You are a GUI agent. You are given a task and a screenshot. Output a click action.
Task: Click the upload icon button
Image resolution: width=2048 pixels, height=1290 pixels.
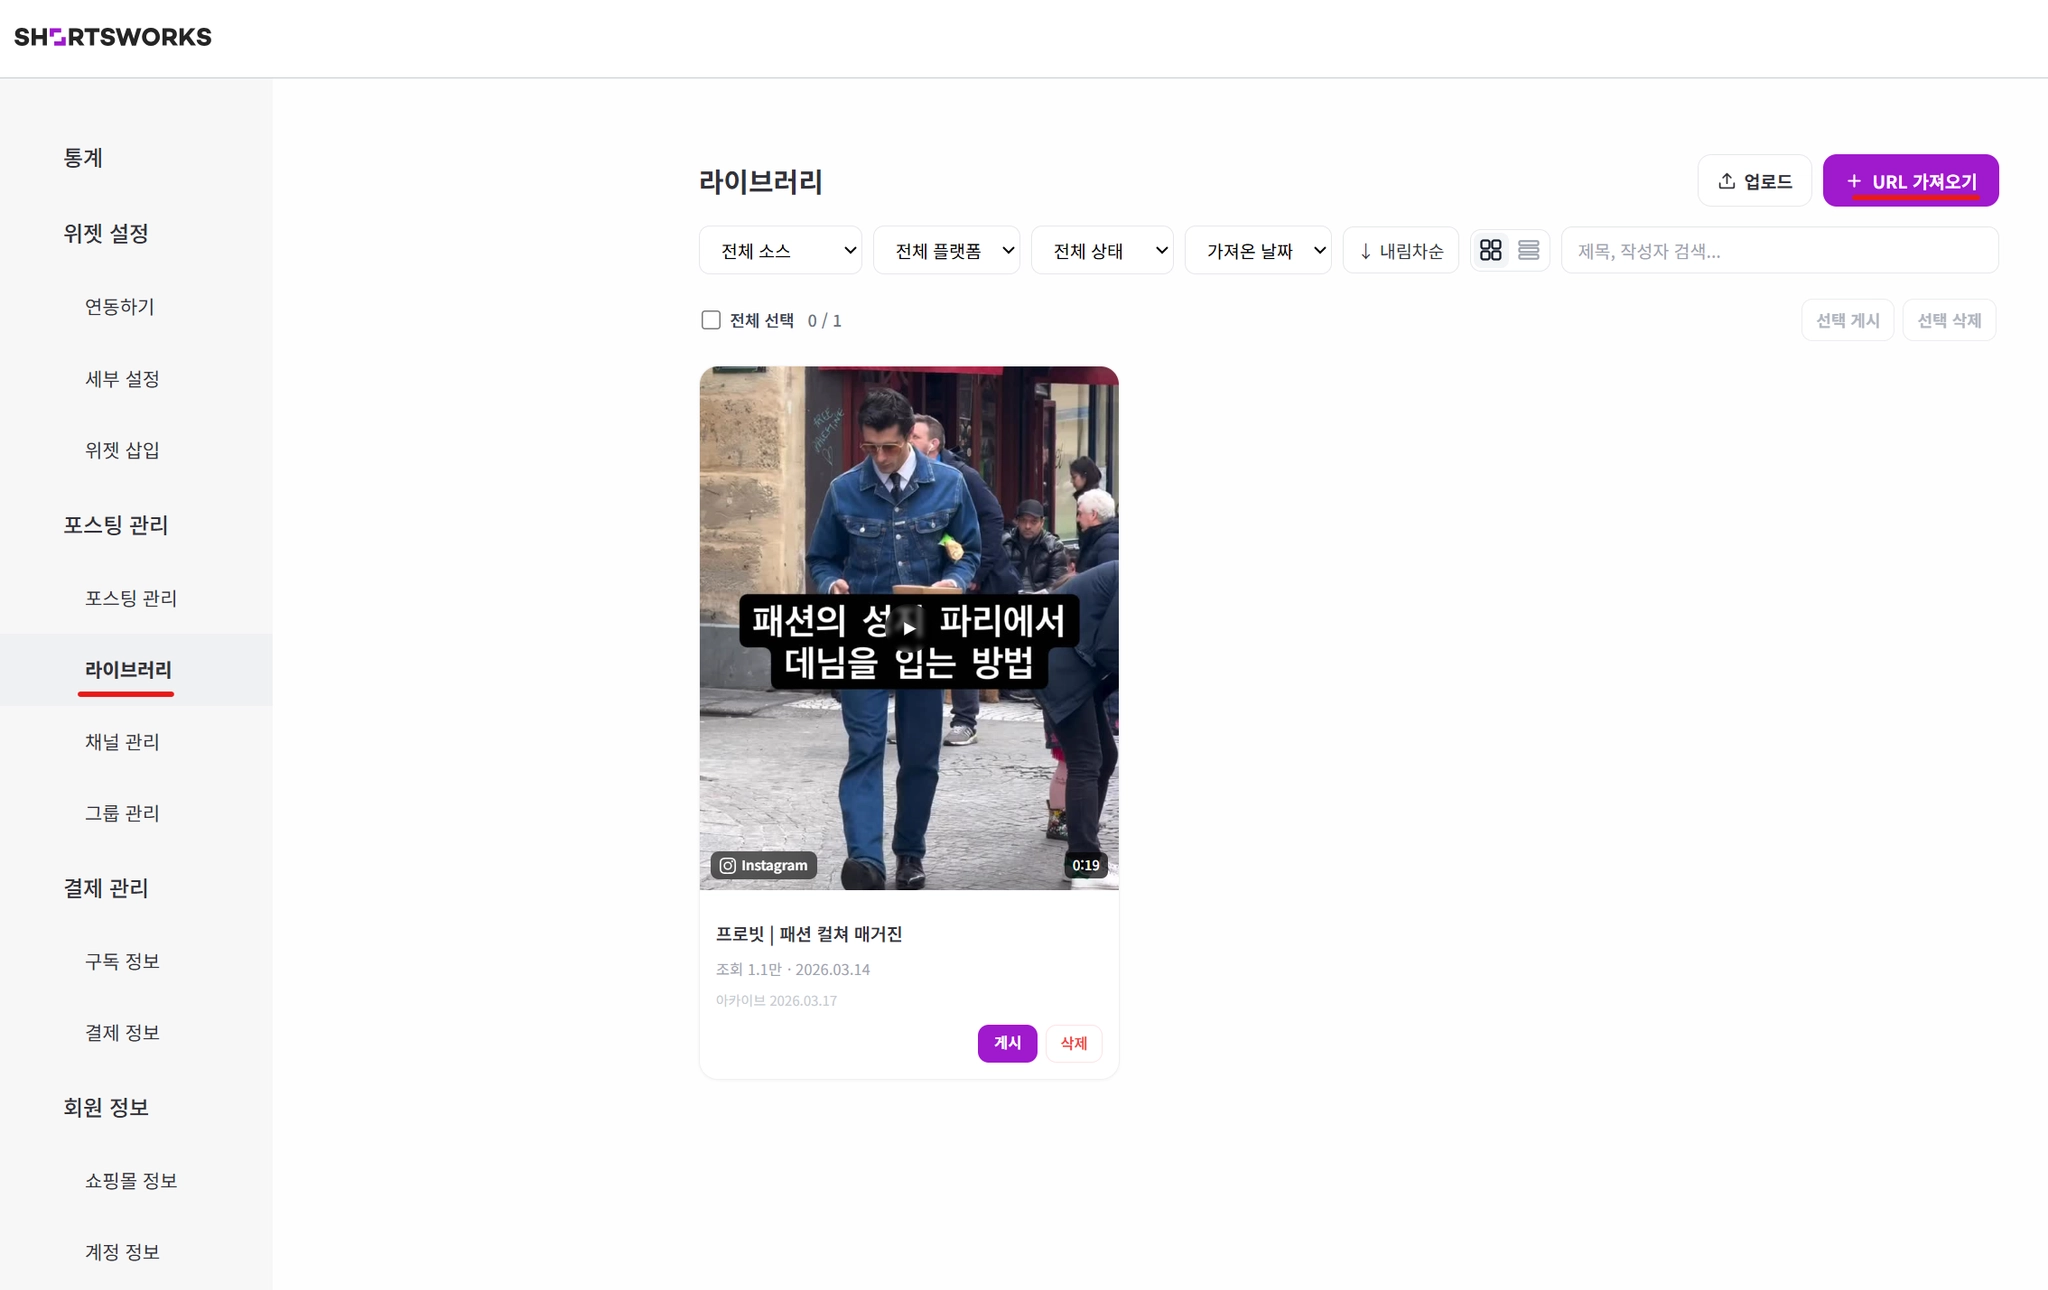click(1754, 181)
